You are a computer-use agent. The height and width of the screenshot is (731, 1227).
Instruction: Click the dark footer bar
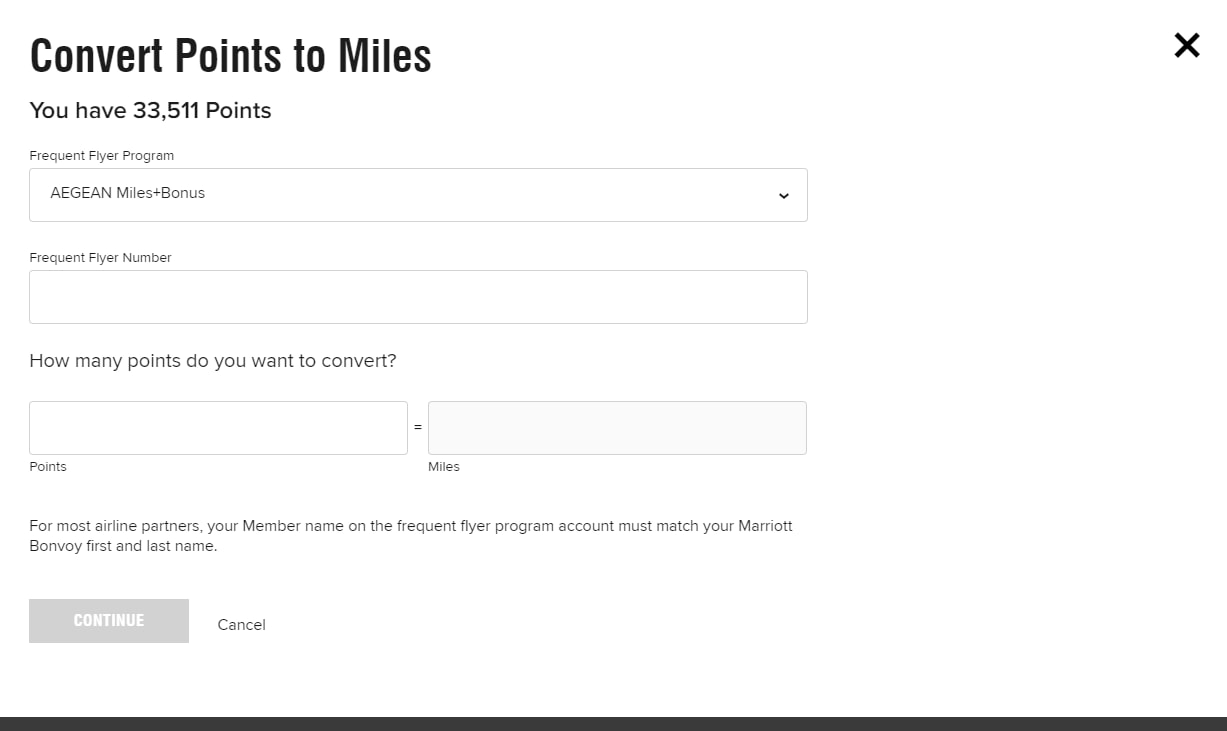[x=613, y=723]
